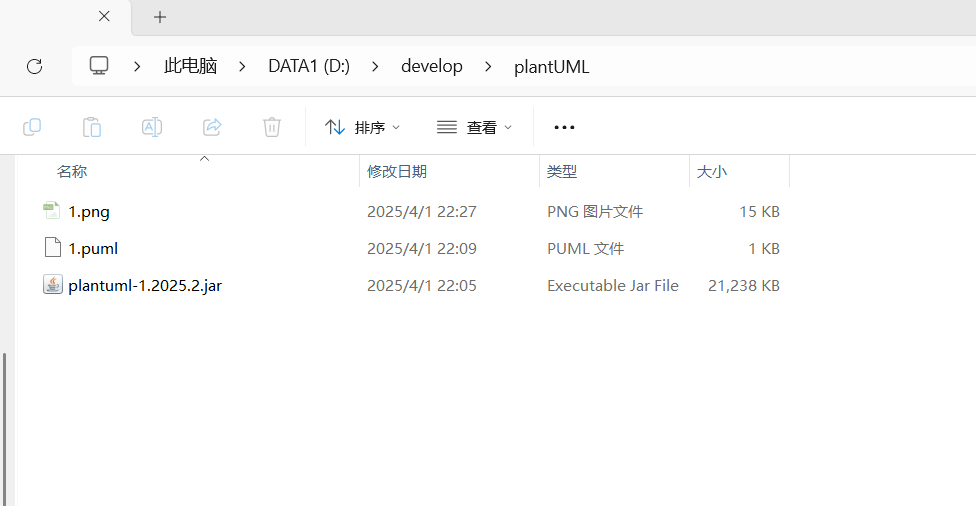This screenshot has height=506, width=976.
Task: Select the 1.puml file
Action: (x=93, y=248)
